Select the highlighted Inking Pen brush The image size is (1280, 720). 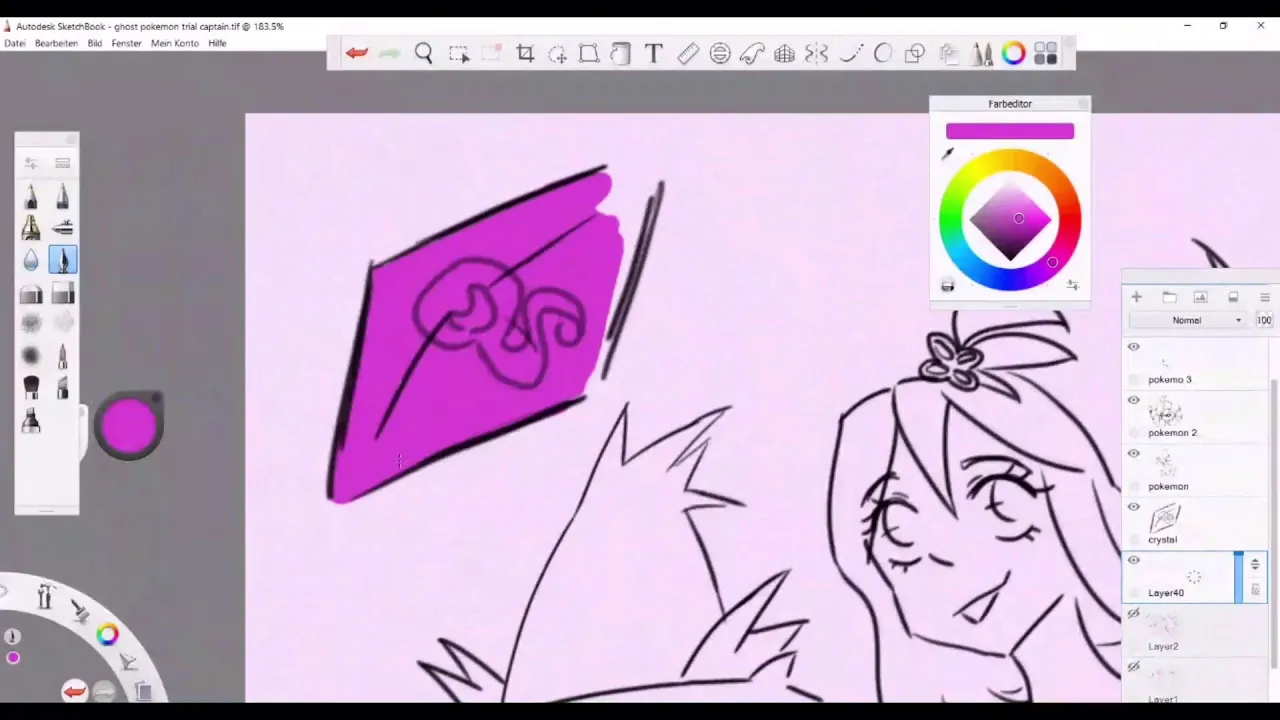tap(62, 260)
